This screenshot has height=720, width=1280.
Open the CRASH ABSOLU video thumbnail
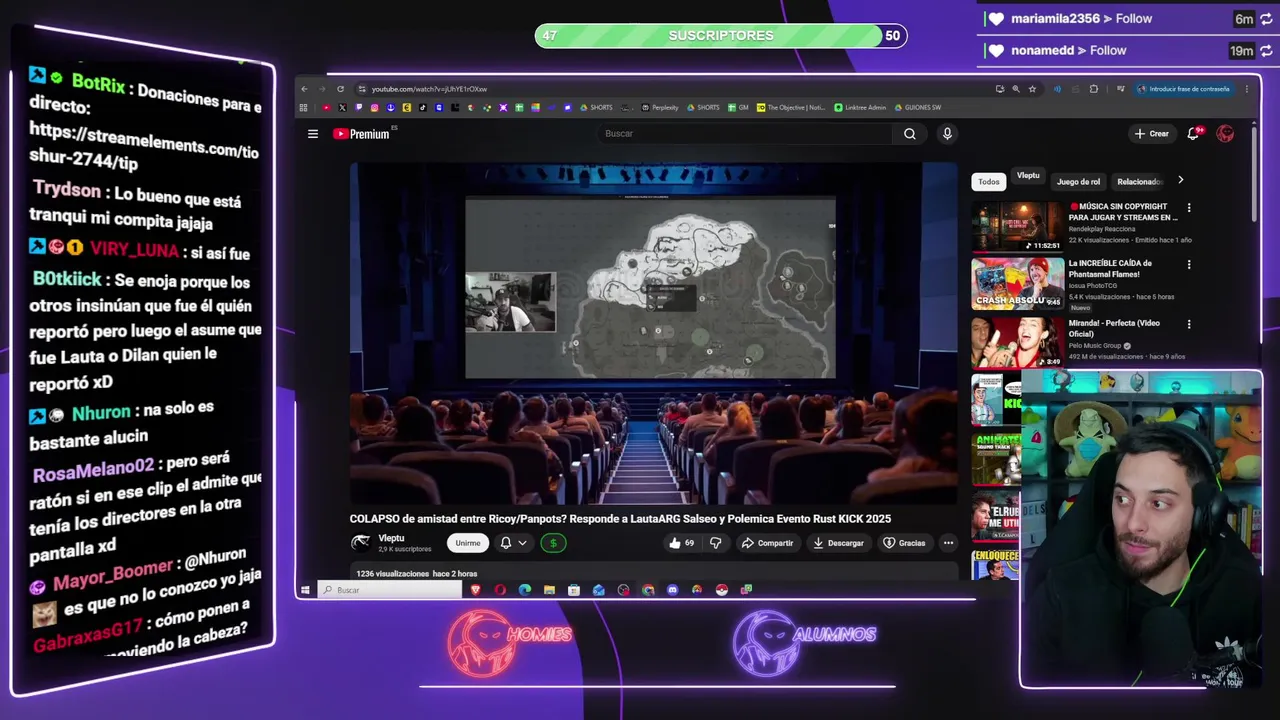tap(1018, 284)
